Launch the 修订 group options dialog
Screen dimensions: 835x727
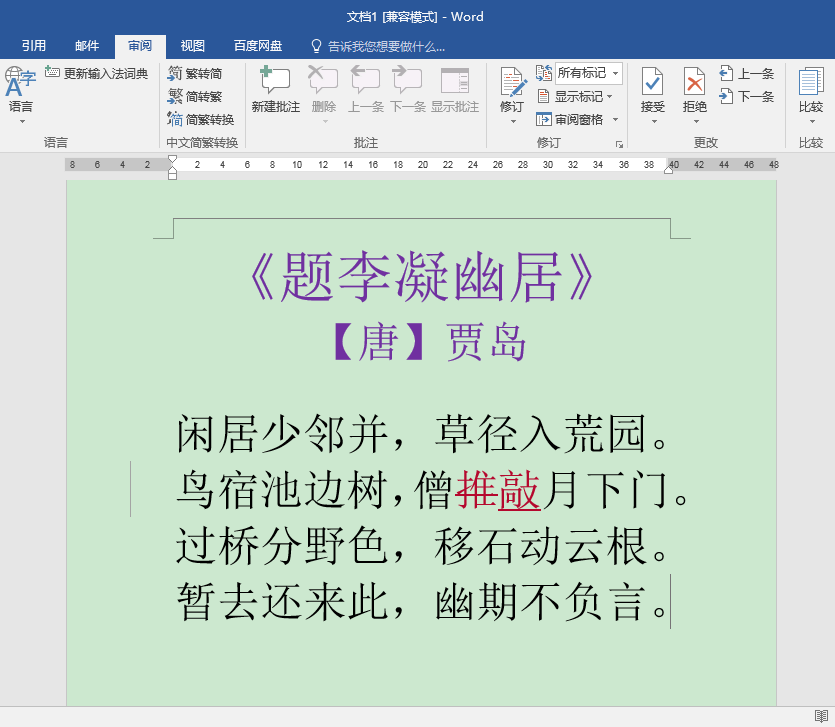click(x=619, y=144)
